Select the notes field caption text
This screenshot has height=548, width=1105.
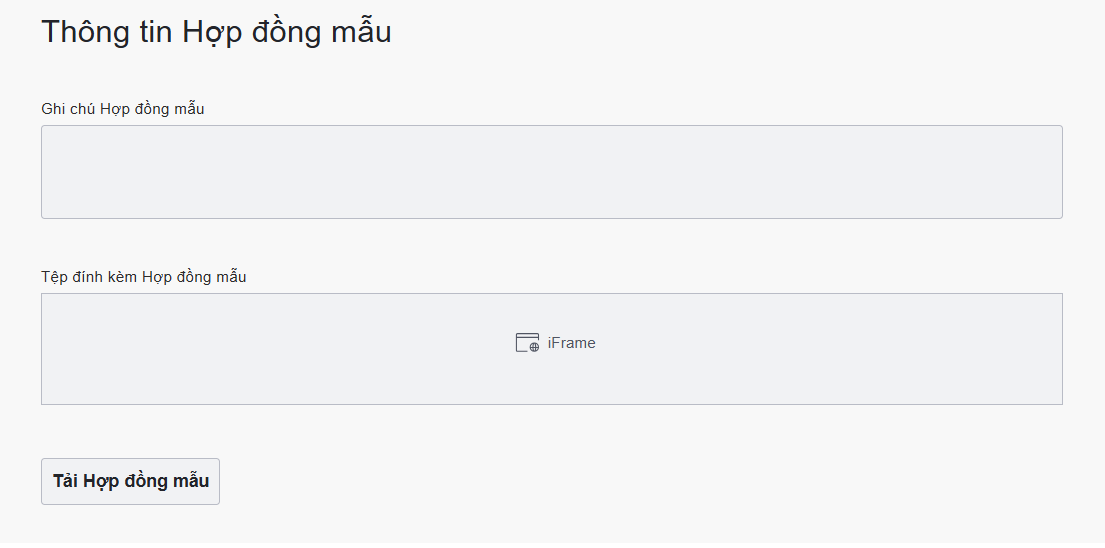pyautogui.click(x=123, y=108)
